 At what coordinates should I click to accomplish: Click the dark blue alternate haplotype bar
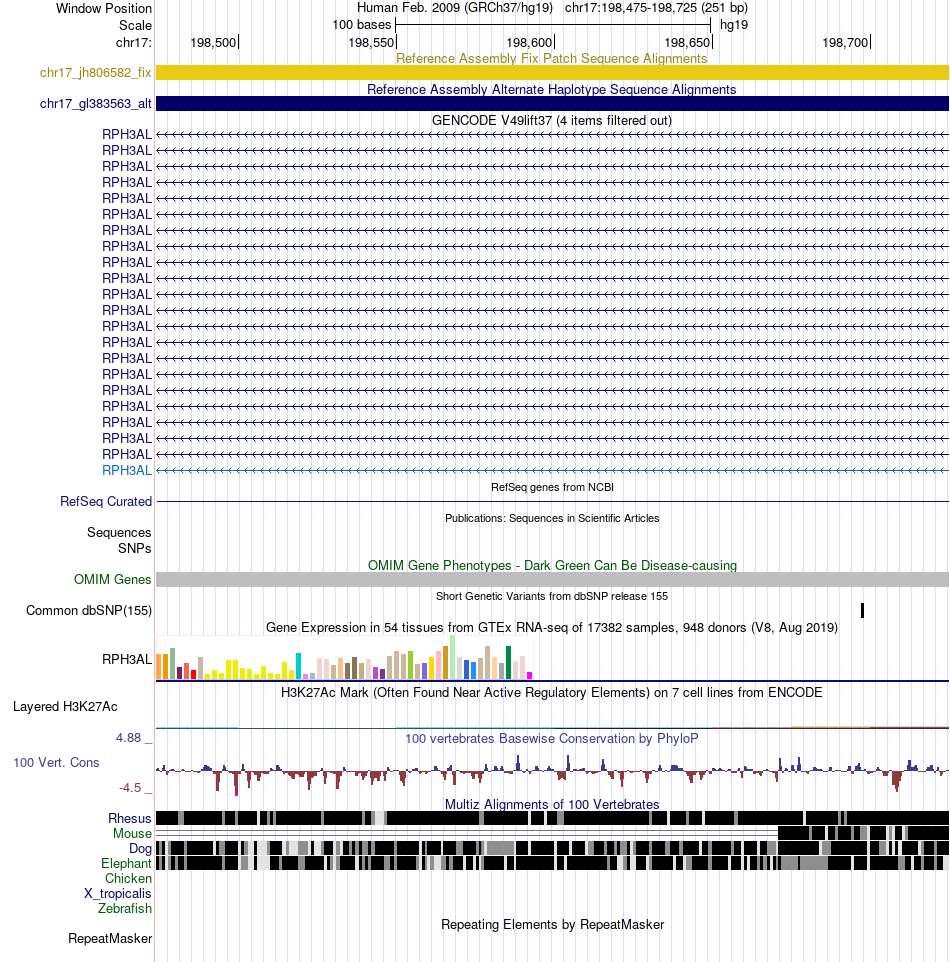point(552,104)
